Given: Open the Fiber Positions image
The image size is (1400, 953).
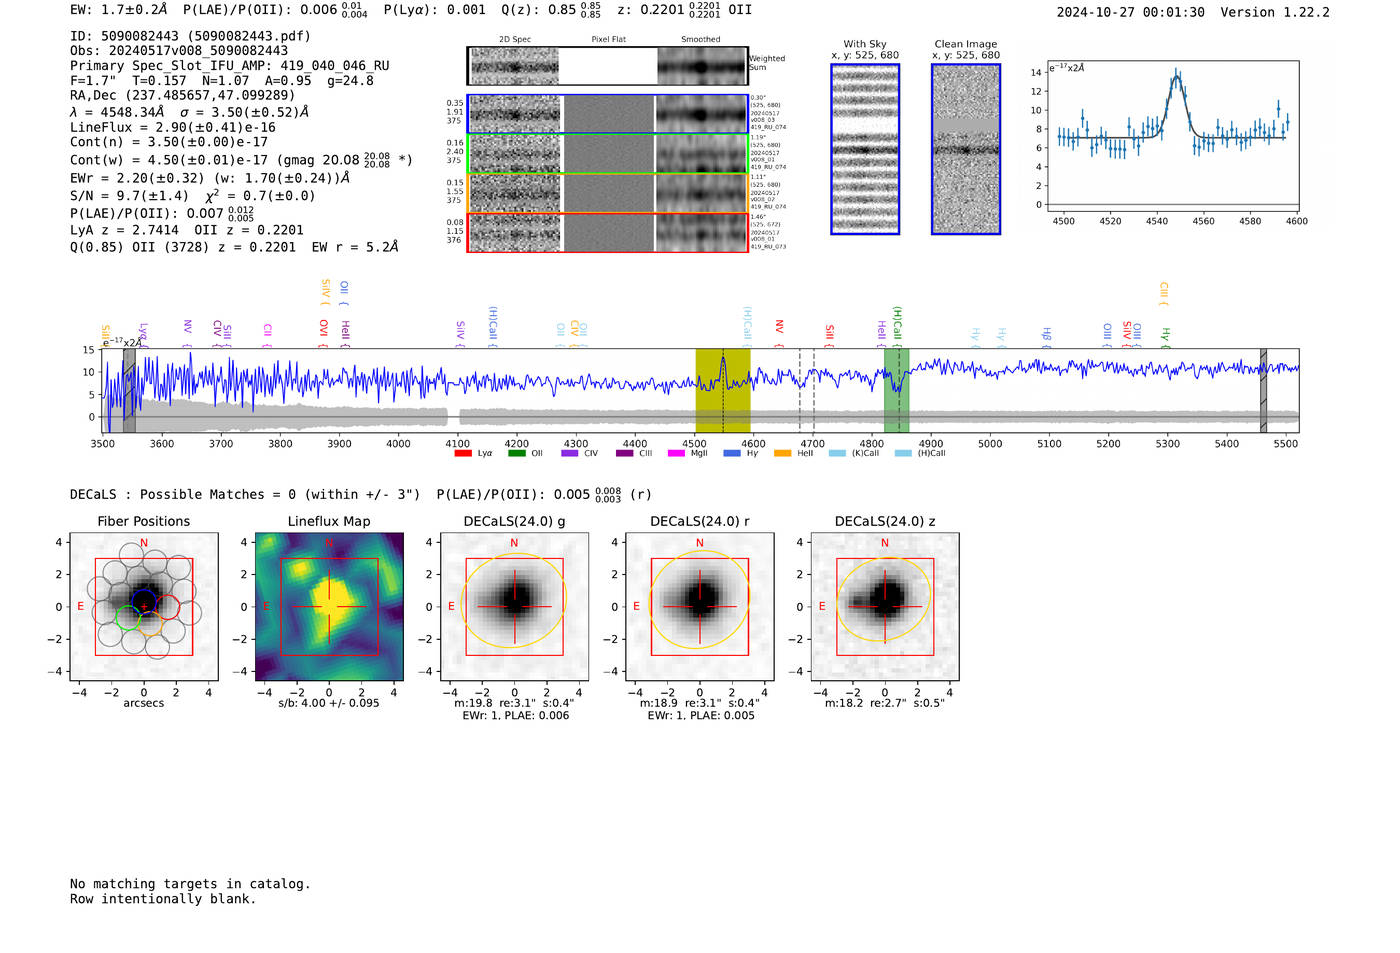Looking at the screenshot, I should (x=144, y=607).
